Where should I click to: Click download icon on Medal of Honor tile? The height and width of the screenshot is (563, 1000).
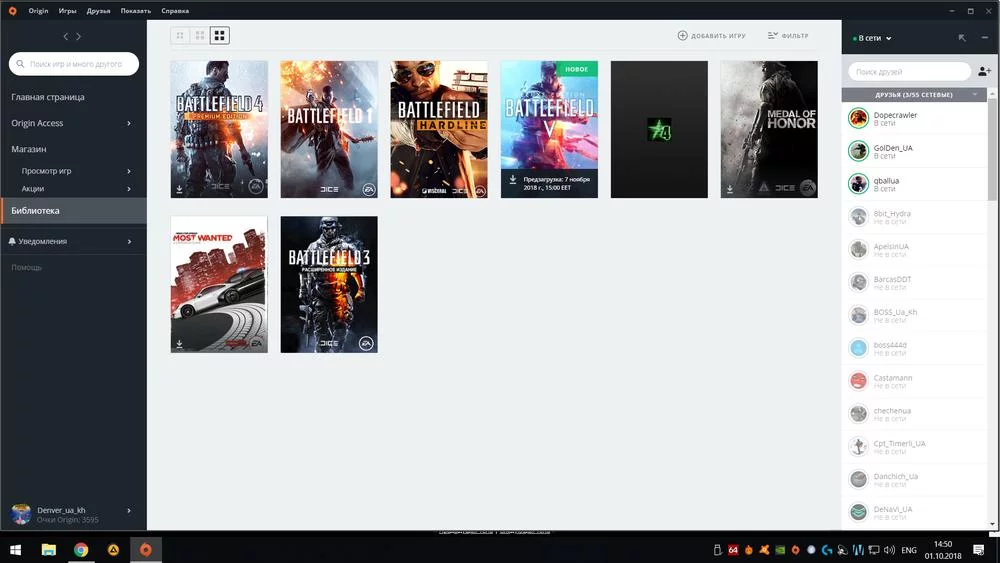pos(730,189)
